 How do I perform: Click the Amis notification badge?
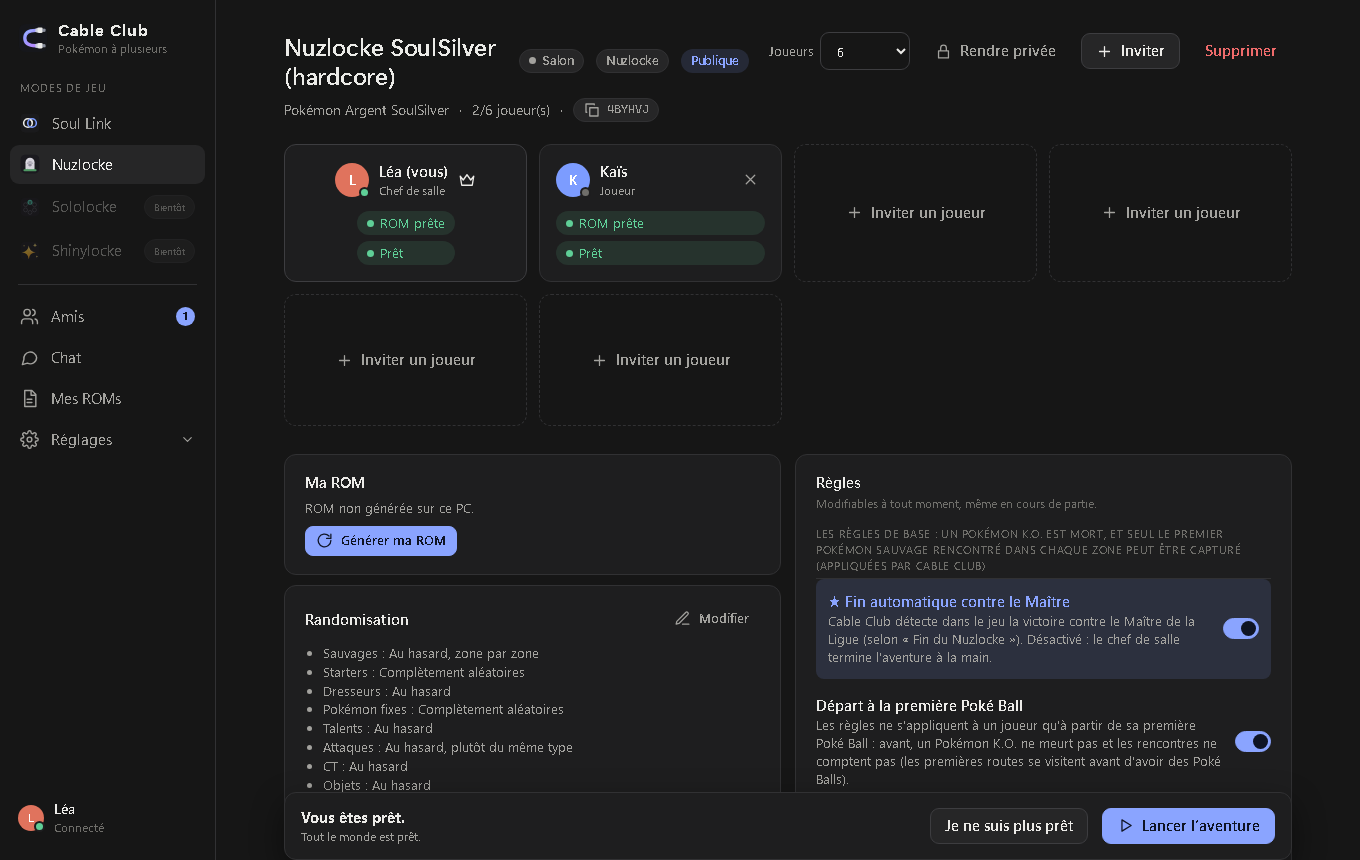185,317
